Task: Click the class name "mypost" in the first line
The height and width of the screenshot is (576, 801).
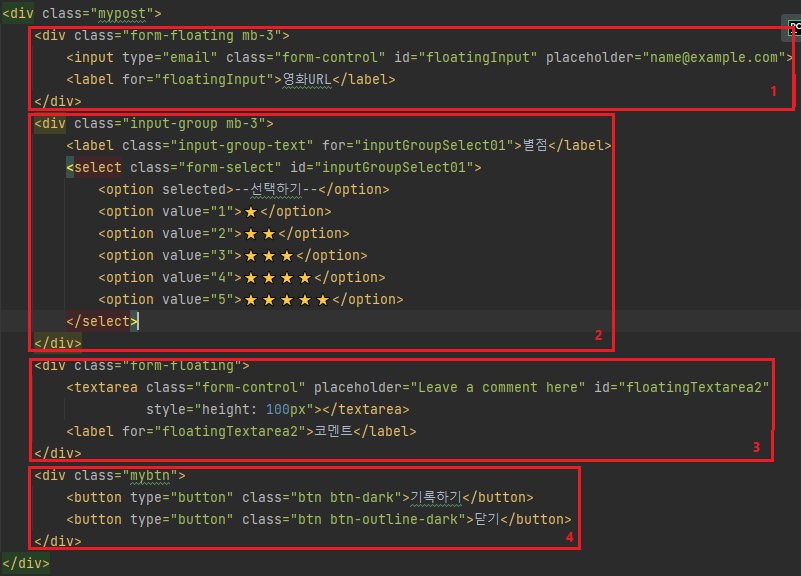Action: pyautogui.click(x=122, y=14)
